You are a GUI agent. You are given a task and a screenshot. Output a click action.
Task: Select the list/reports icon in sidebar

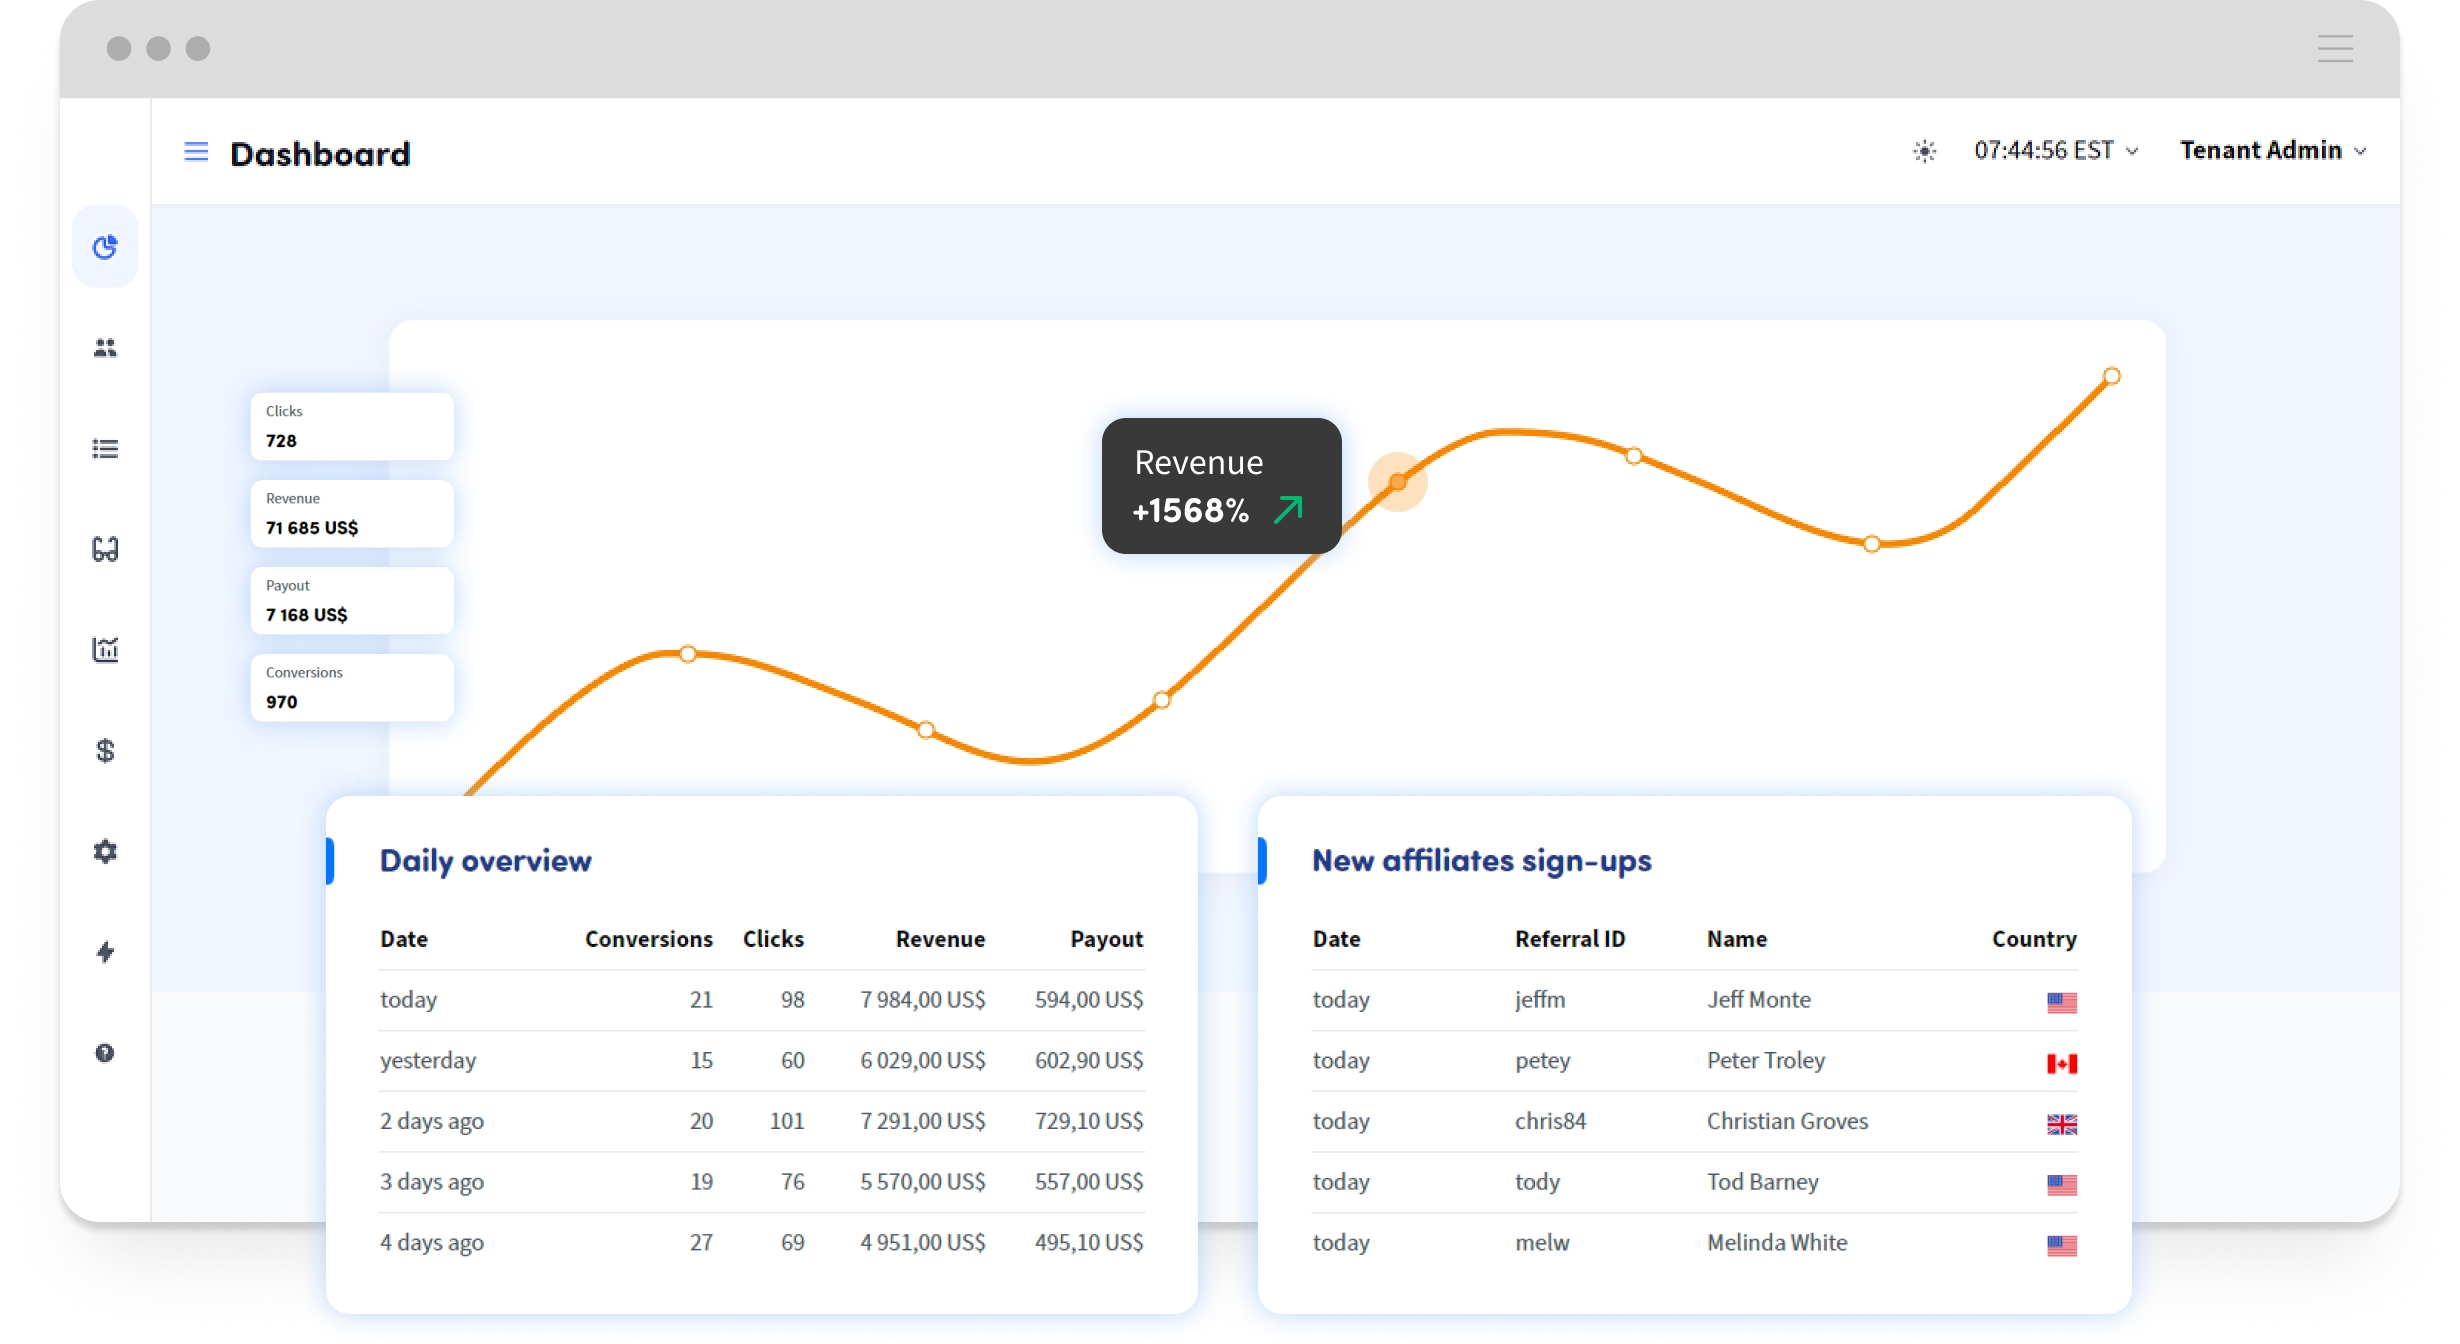tap(106, 447)
